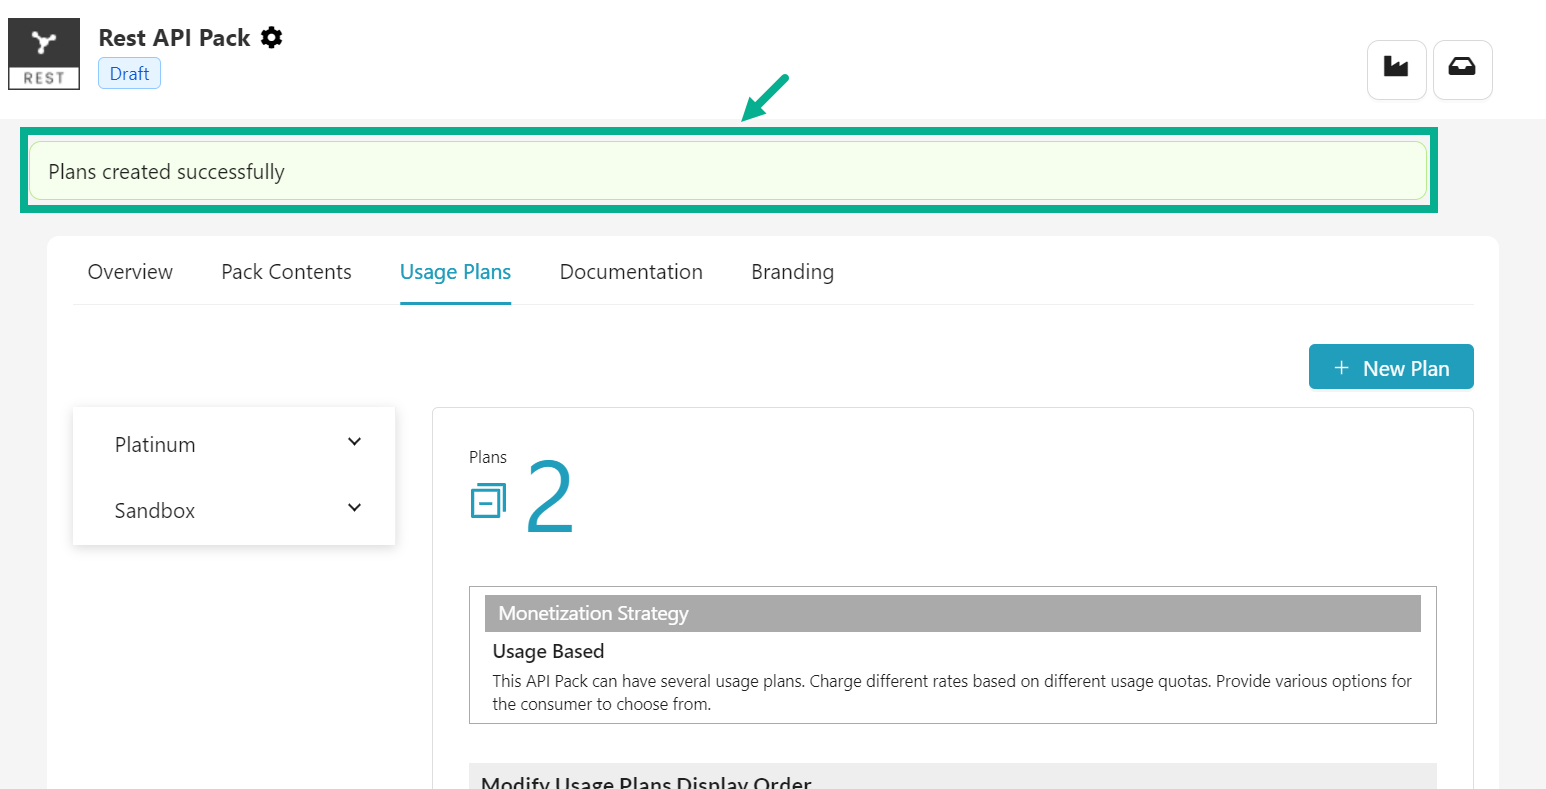Switch to the Overview tab
Image resolution: width=1546 pixels, height=789 pixels.
tap(130, 272)
